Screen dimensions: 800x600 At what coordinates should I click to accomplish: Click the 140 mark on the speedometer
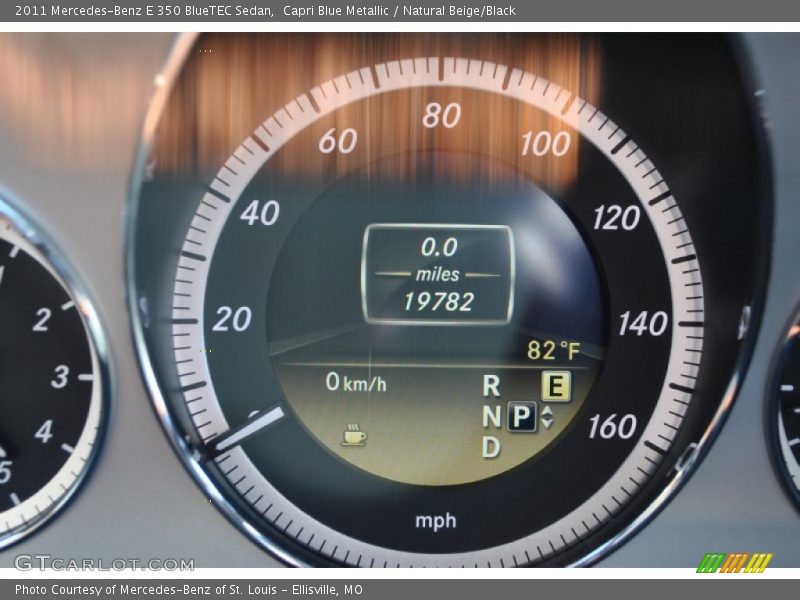point(643,323)
